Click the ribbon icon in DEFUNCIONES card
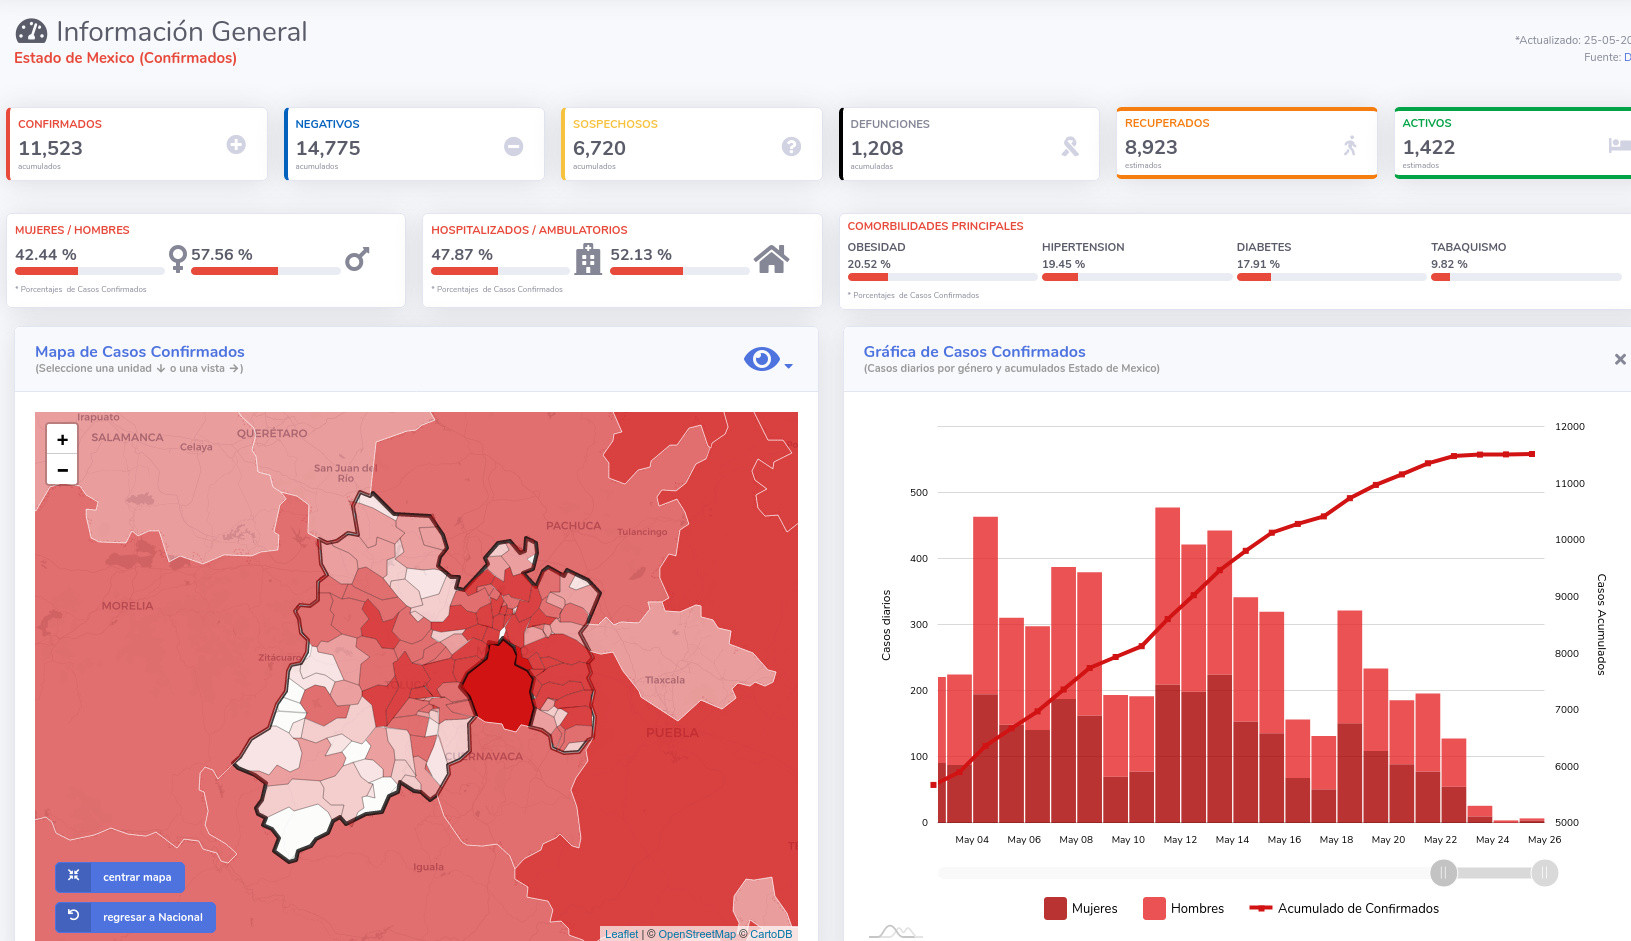Screen dimensions: 1631x941 click(1070, 146)
